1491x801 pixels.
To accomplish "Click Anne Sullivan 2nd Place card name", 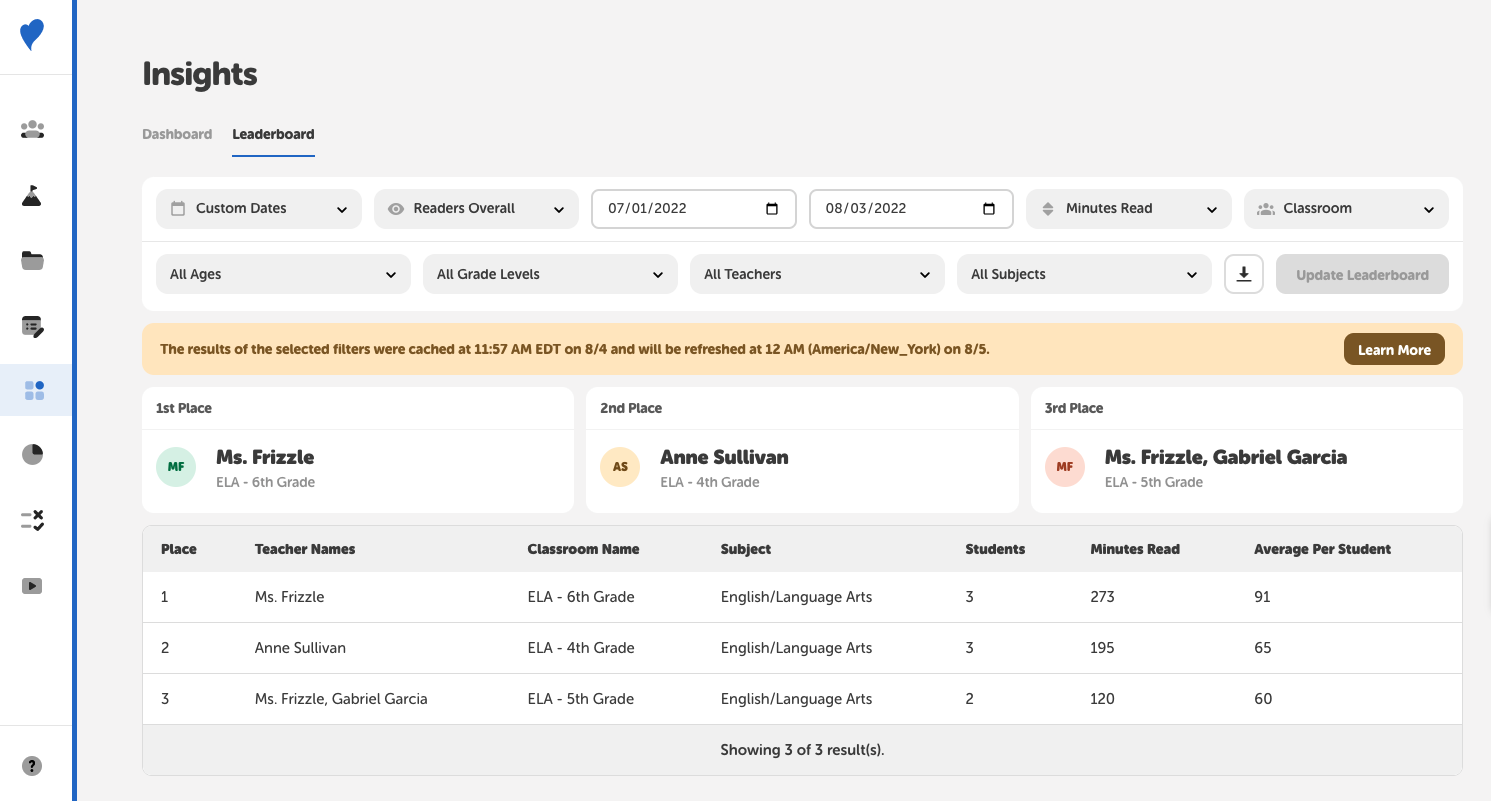I will point(724,457).
